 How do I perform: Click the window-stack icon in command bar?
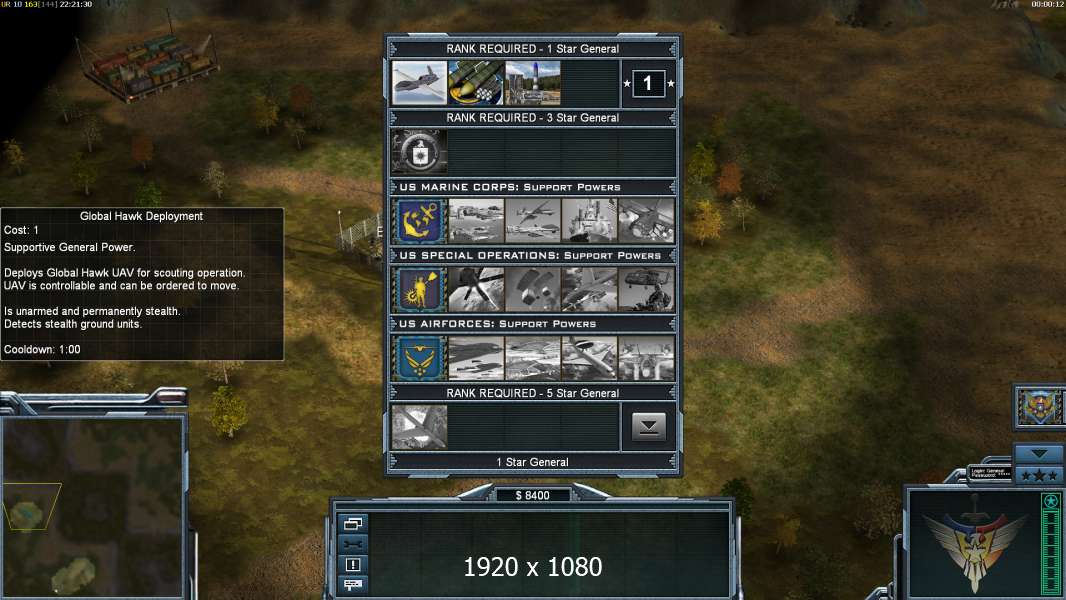tap(353, 523)
